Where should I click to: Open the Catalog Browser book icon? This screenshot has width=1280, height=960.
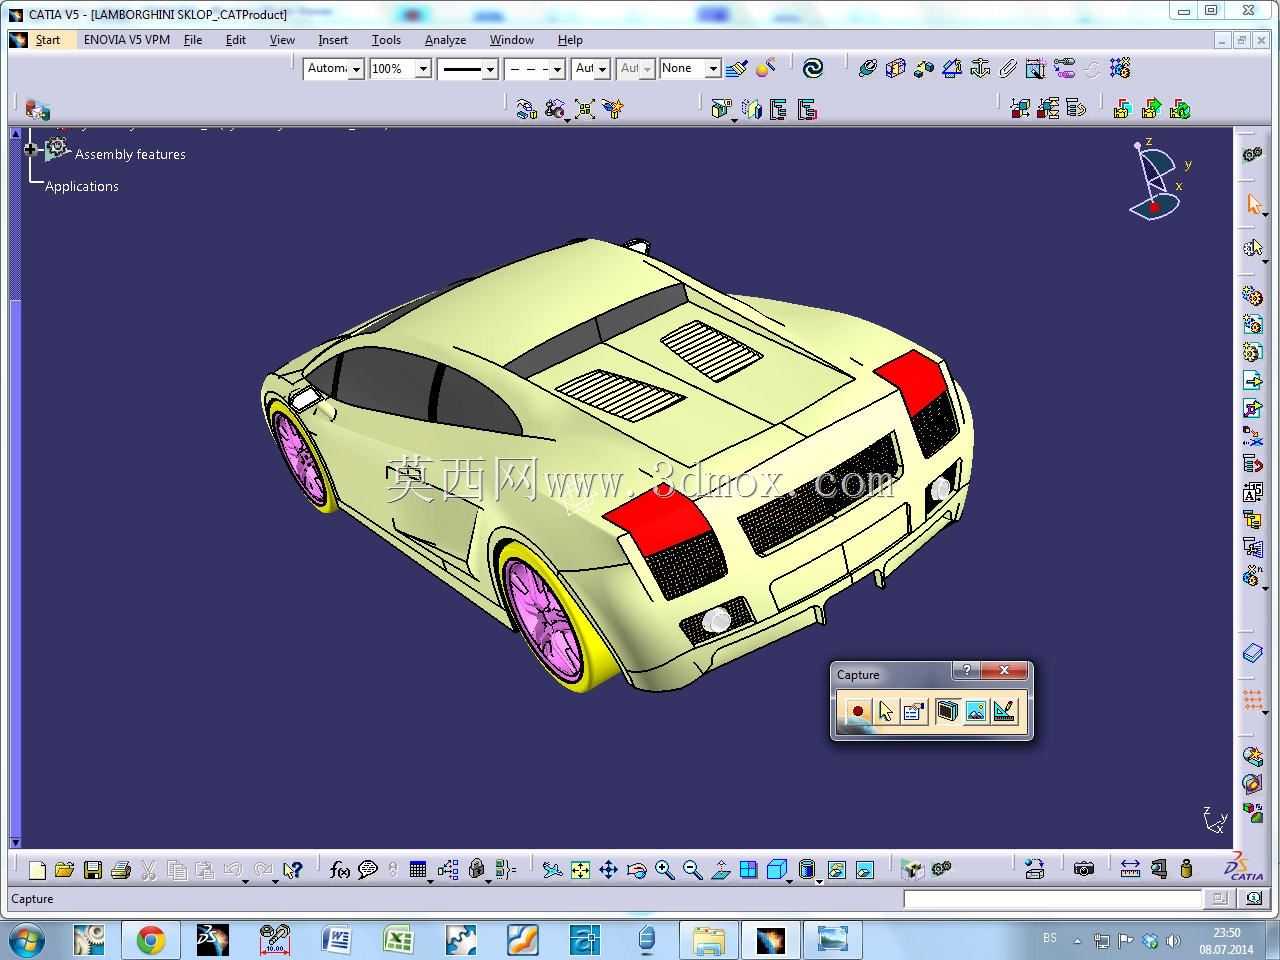tap(1252, 653)
